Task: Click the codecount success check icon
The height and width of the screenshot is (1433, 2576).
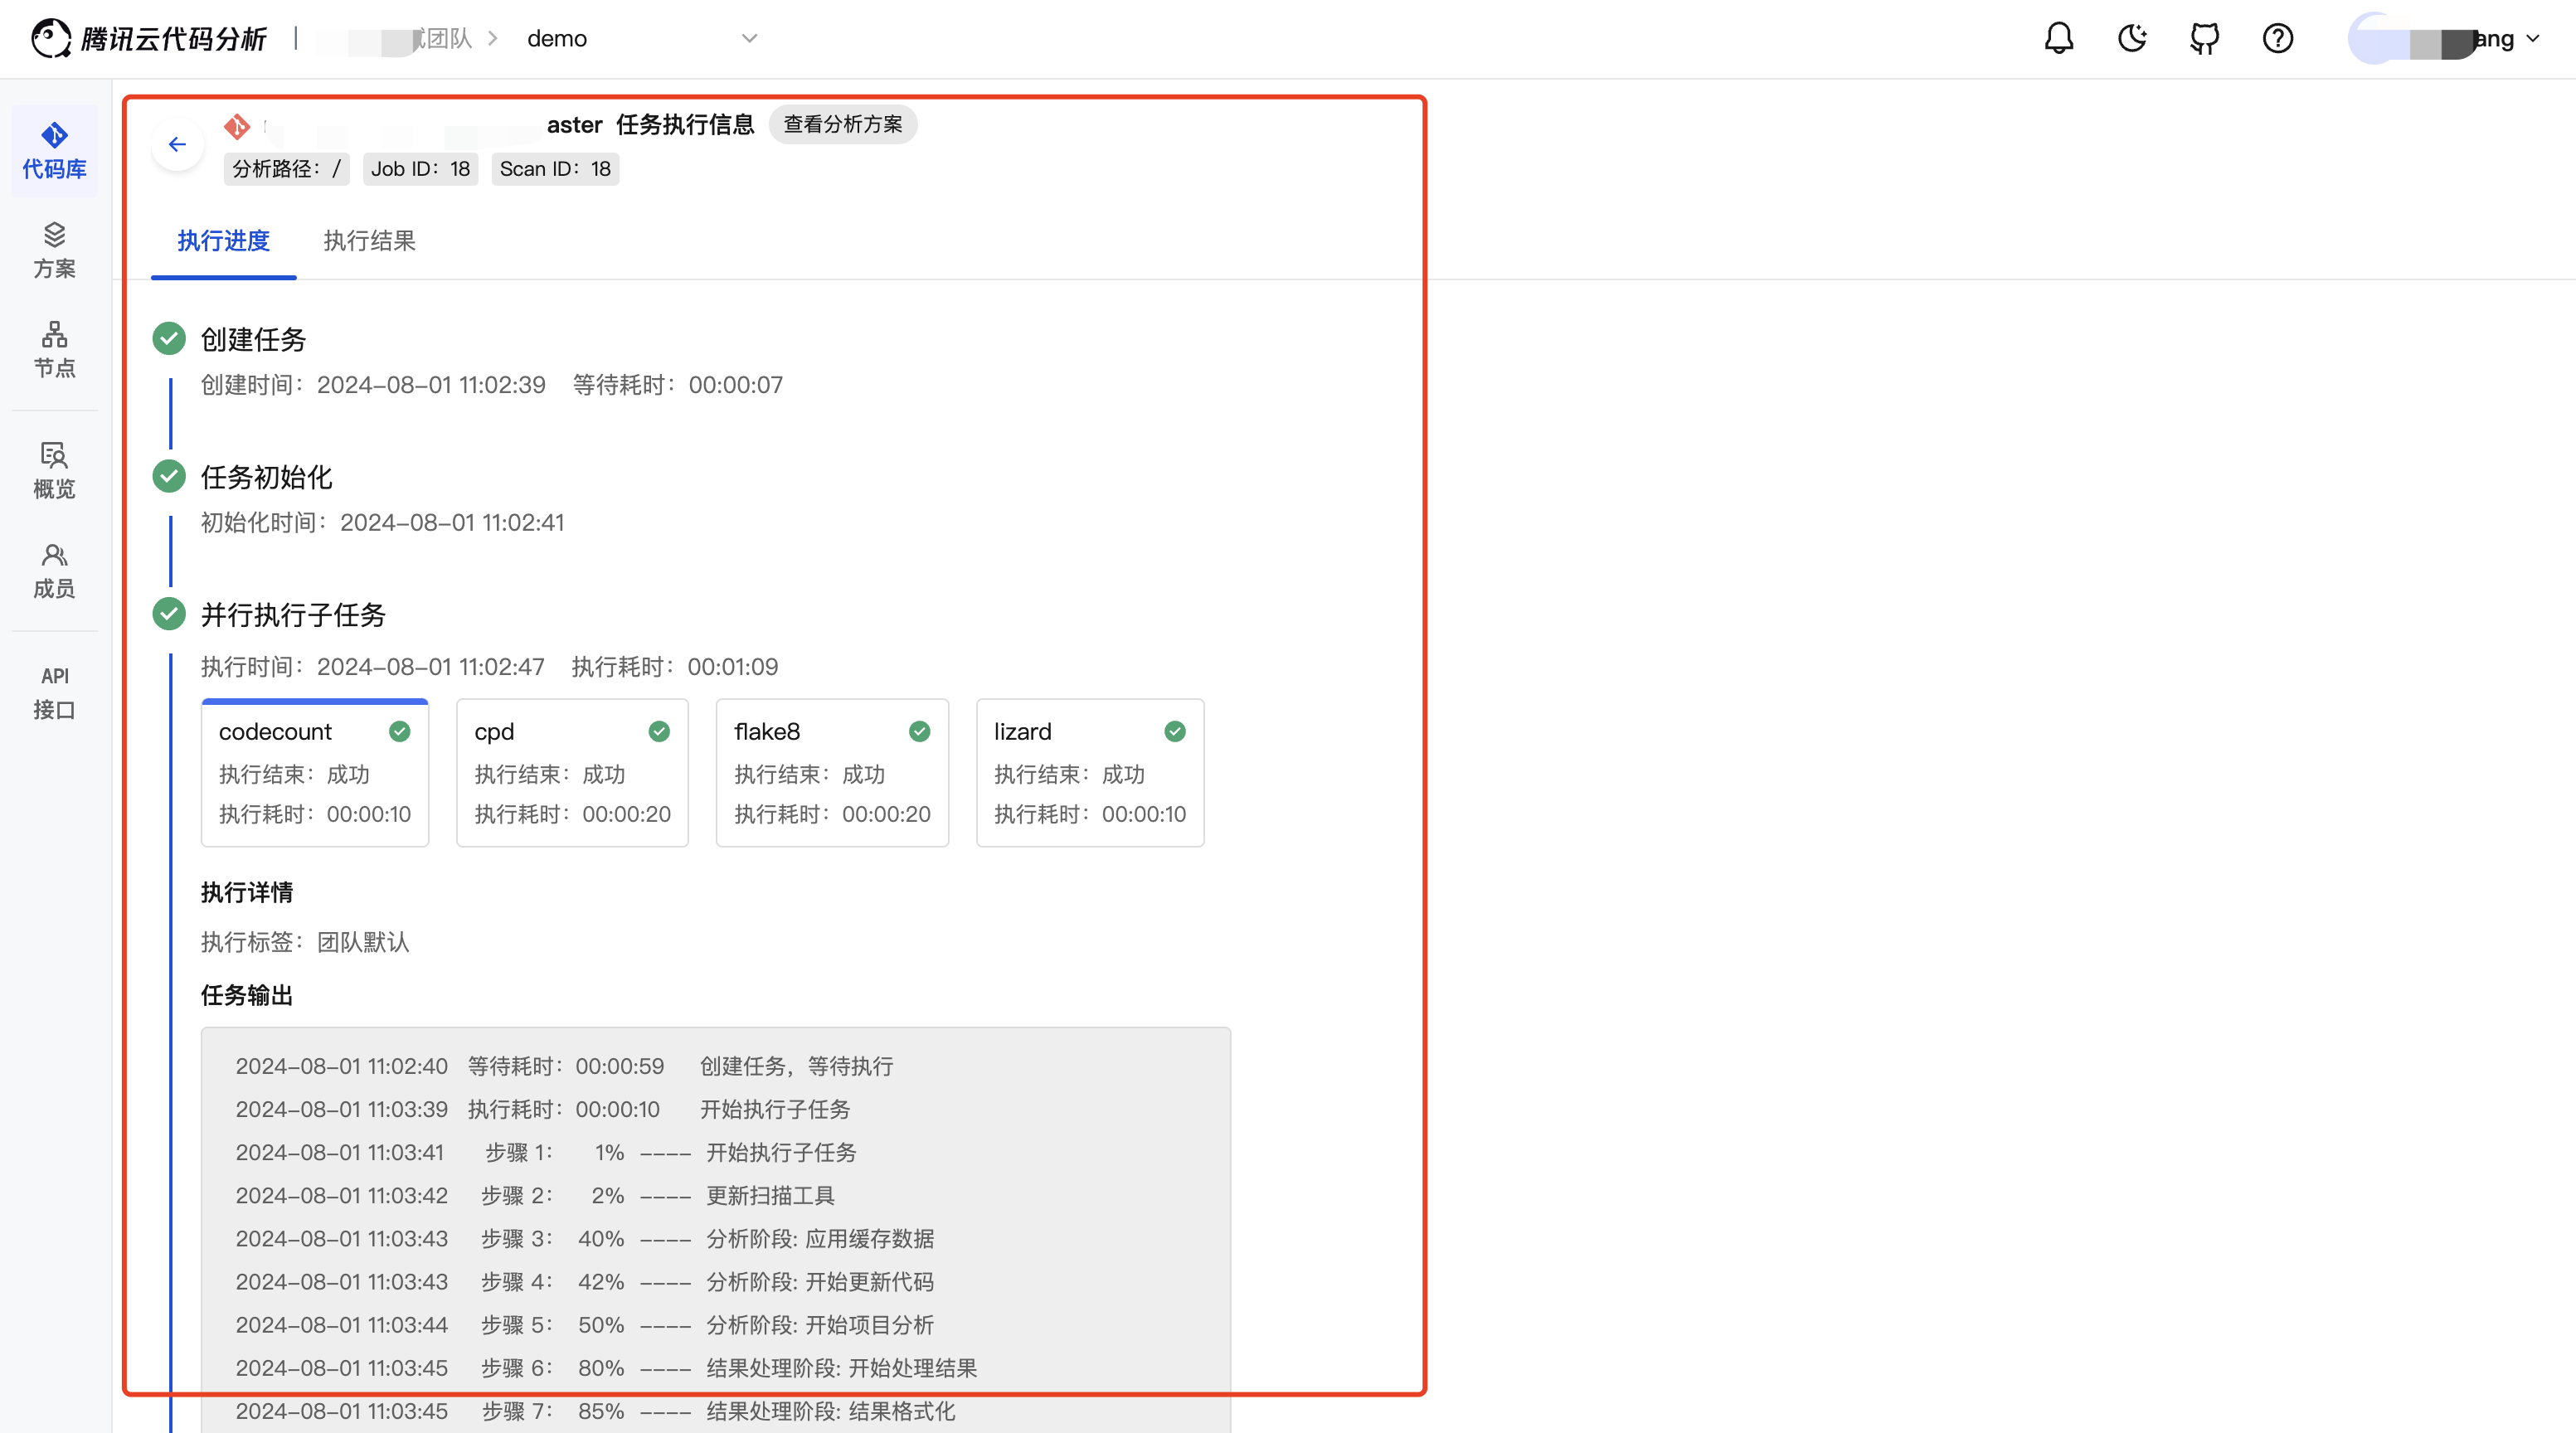Action: [x=400, y=731]
